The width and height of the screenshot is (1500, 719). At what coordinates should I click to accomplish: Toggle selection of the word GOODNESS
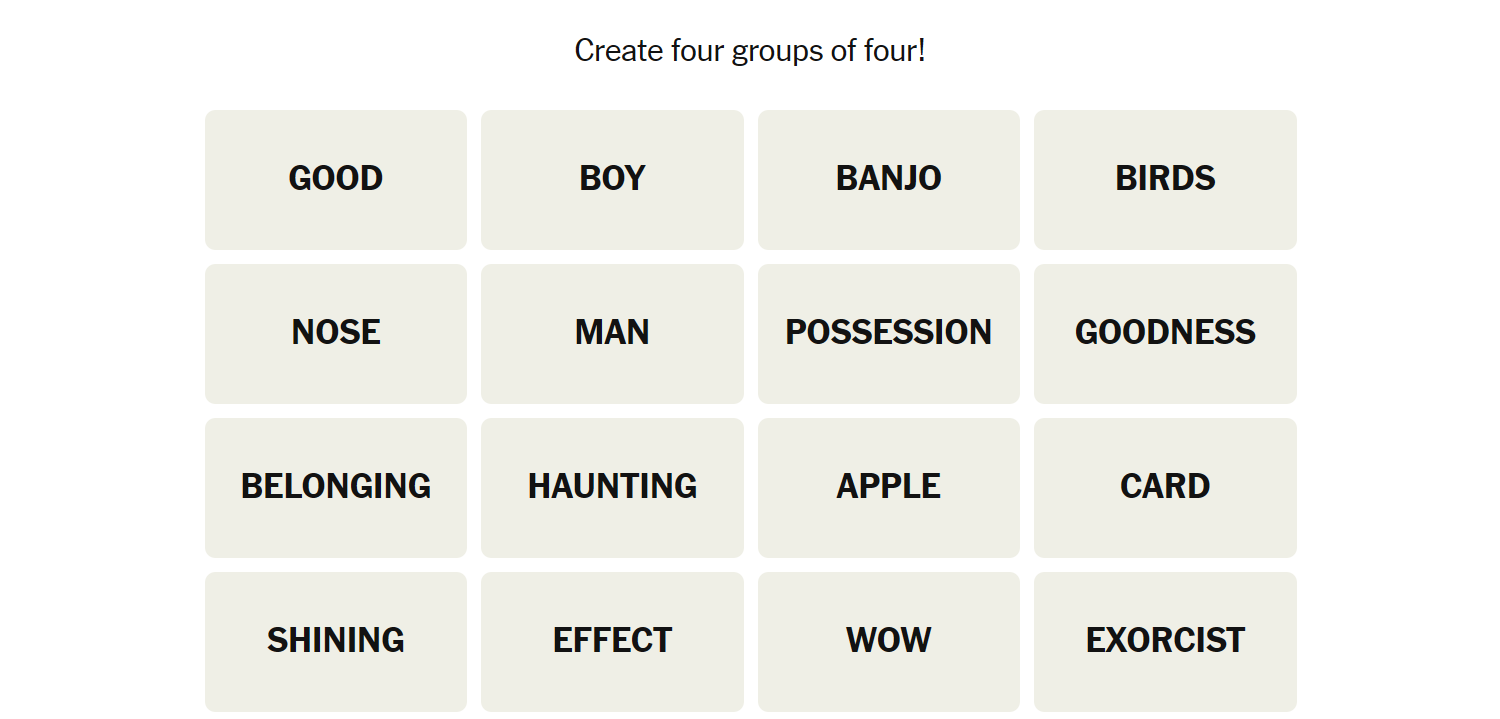(1165, 334)
